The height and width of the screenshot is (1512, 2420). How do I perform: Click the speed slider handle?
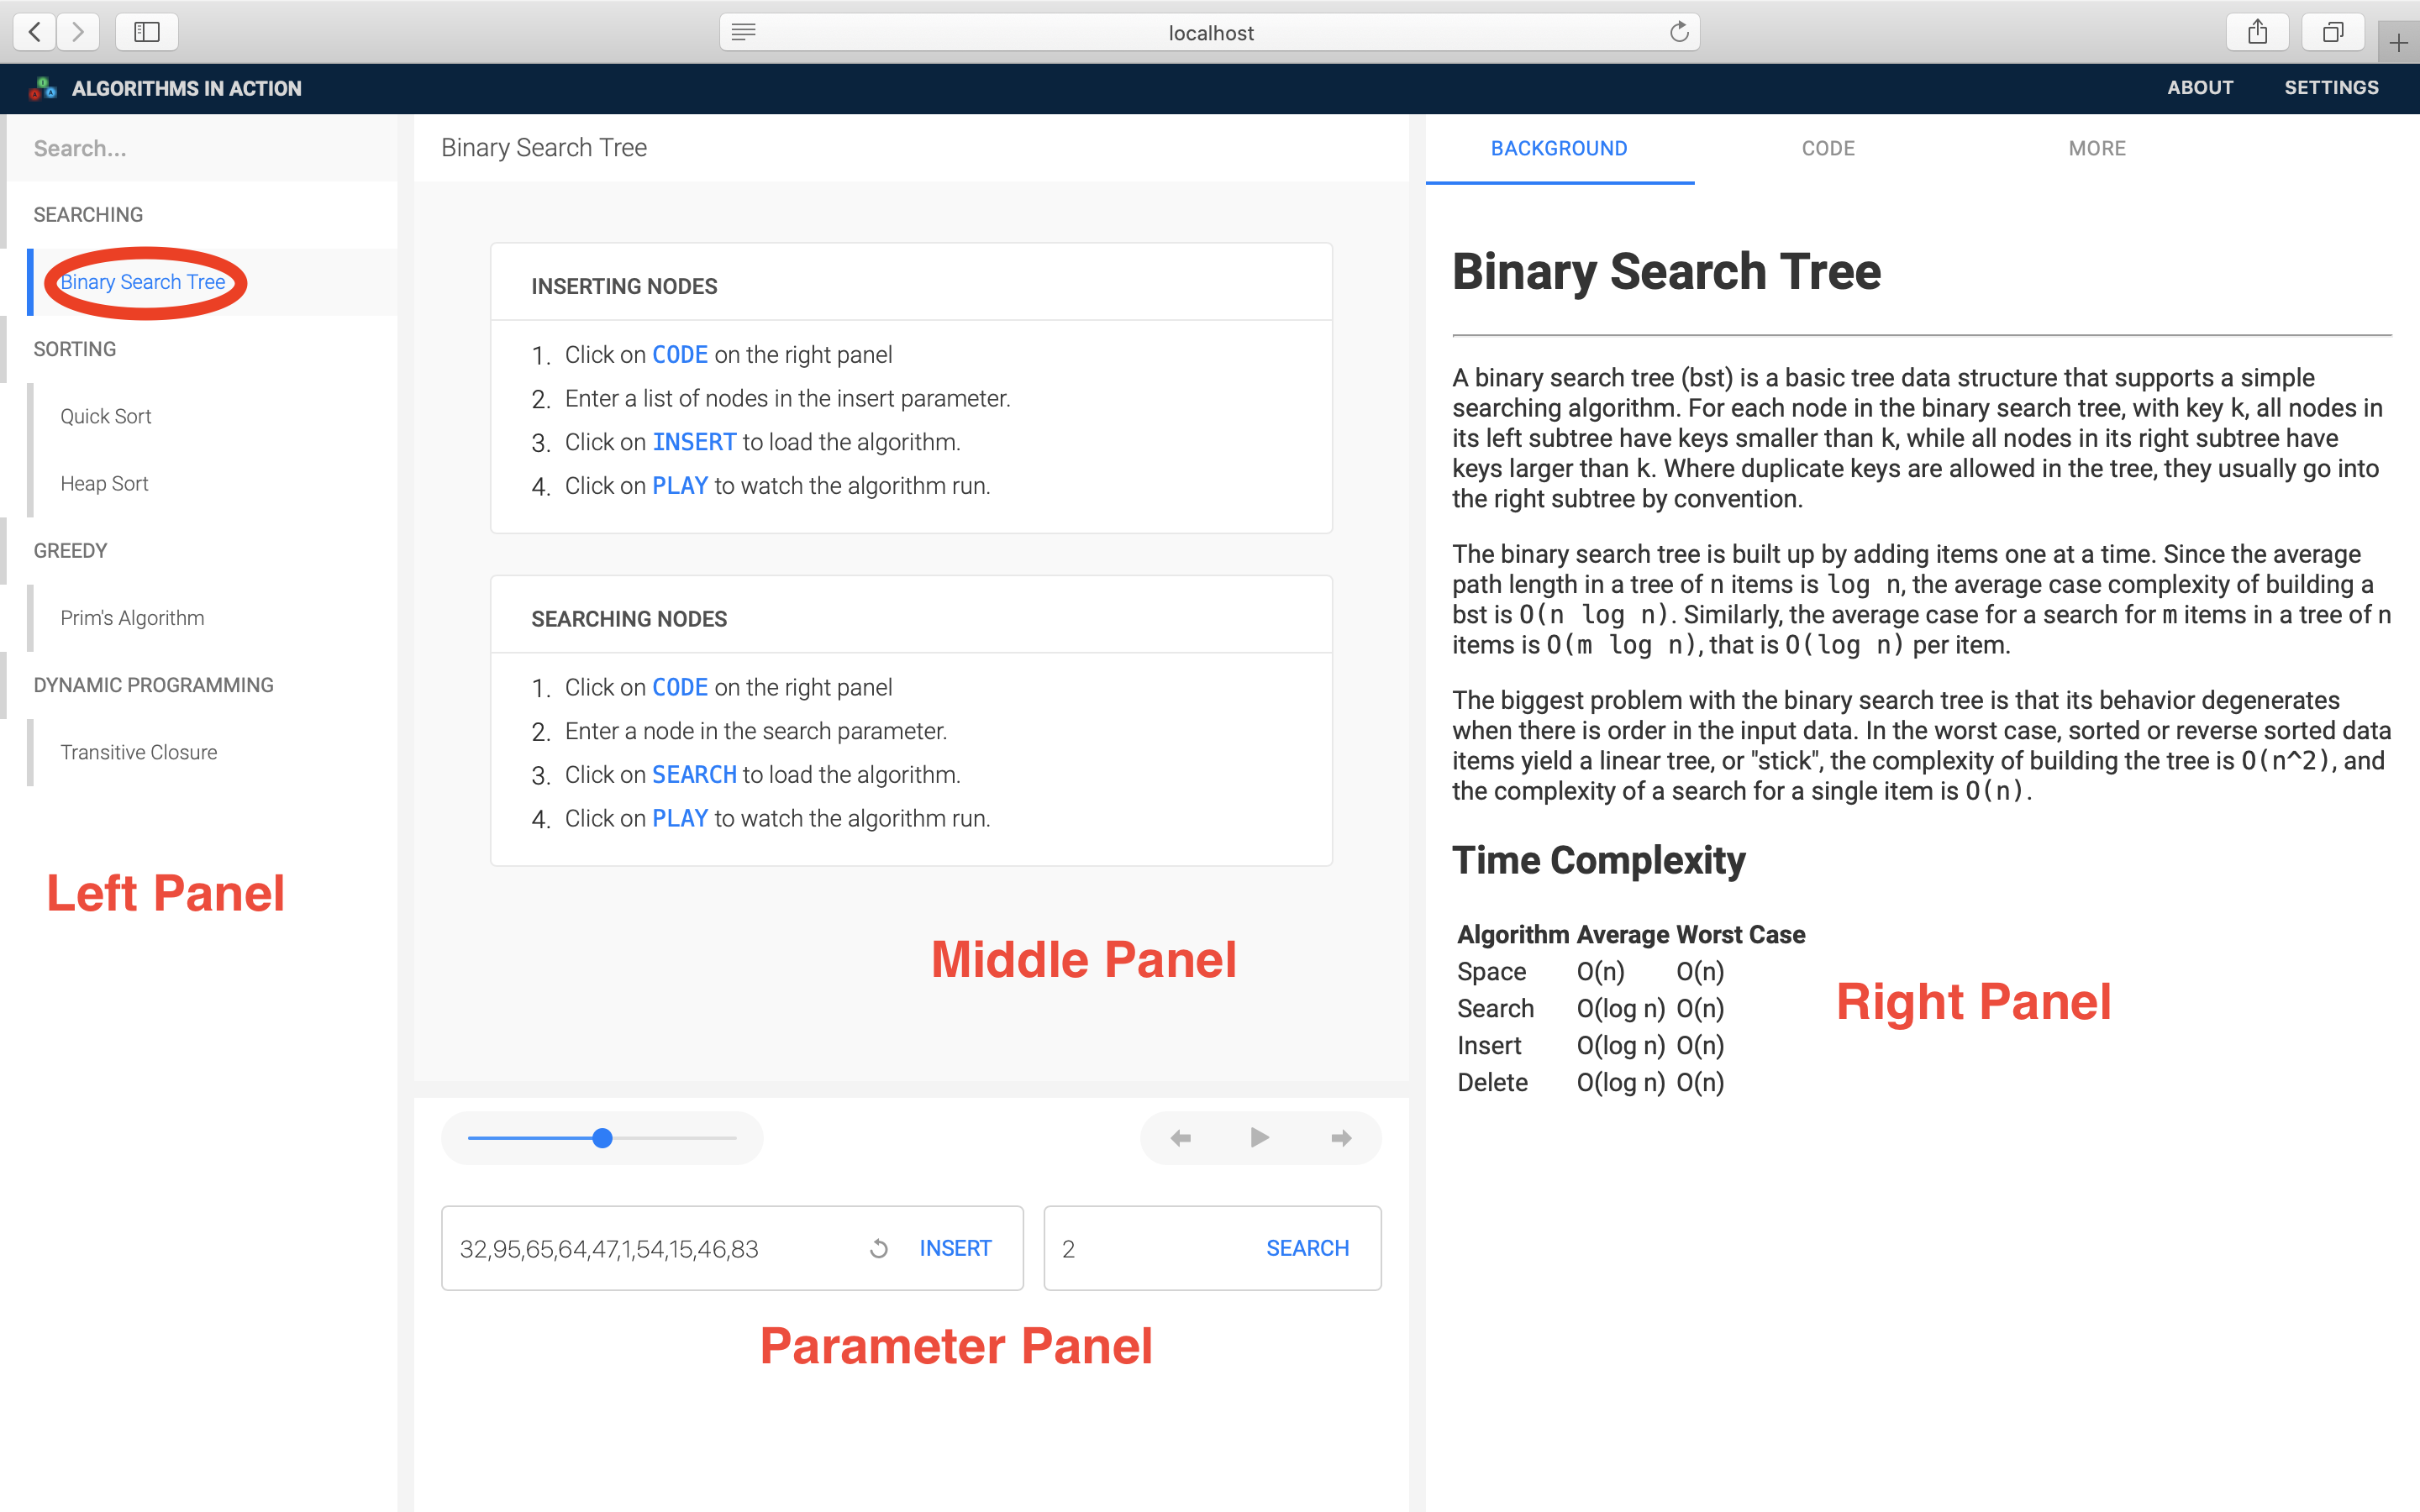click(602, 1138)
